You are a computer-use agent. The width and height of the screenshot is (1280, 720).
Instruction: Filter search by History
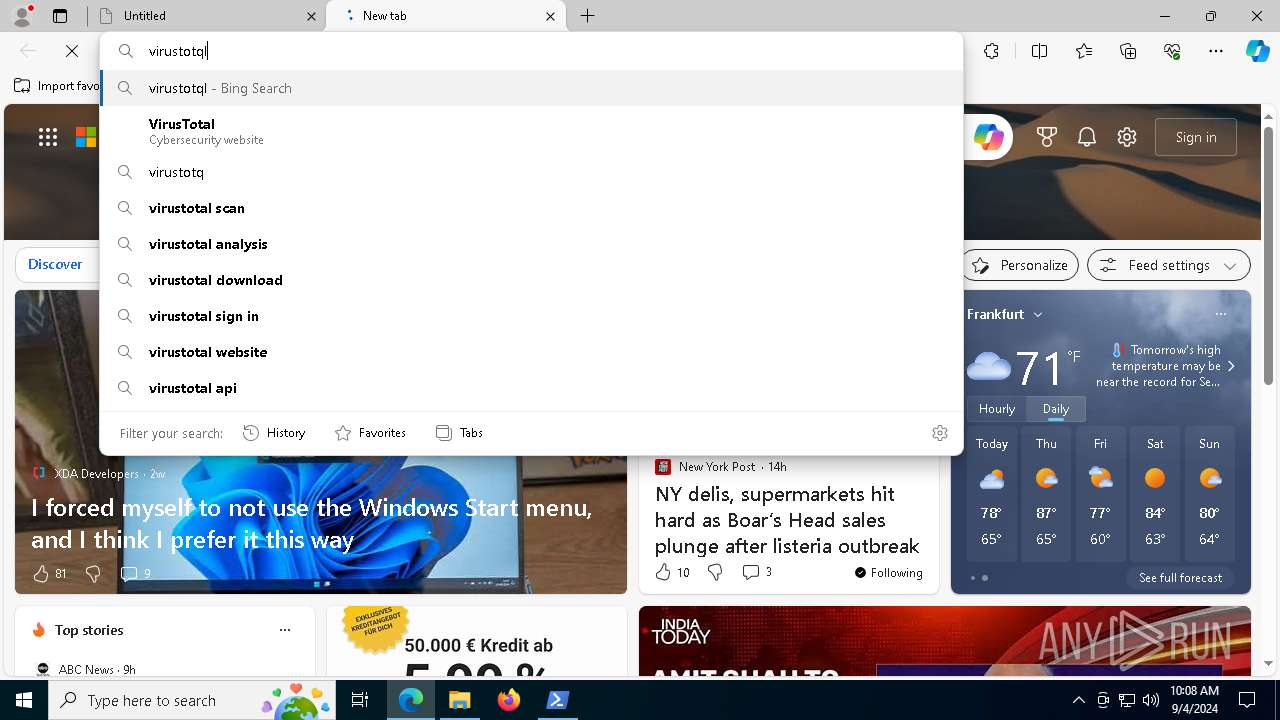(274, 433)
